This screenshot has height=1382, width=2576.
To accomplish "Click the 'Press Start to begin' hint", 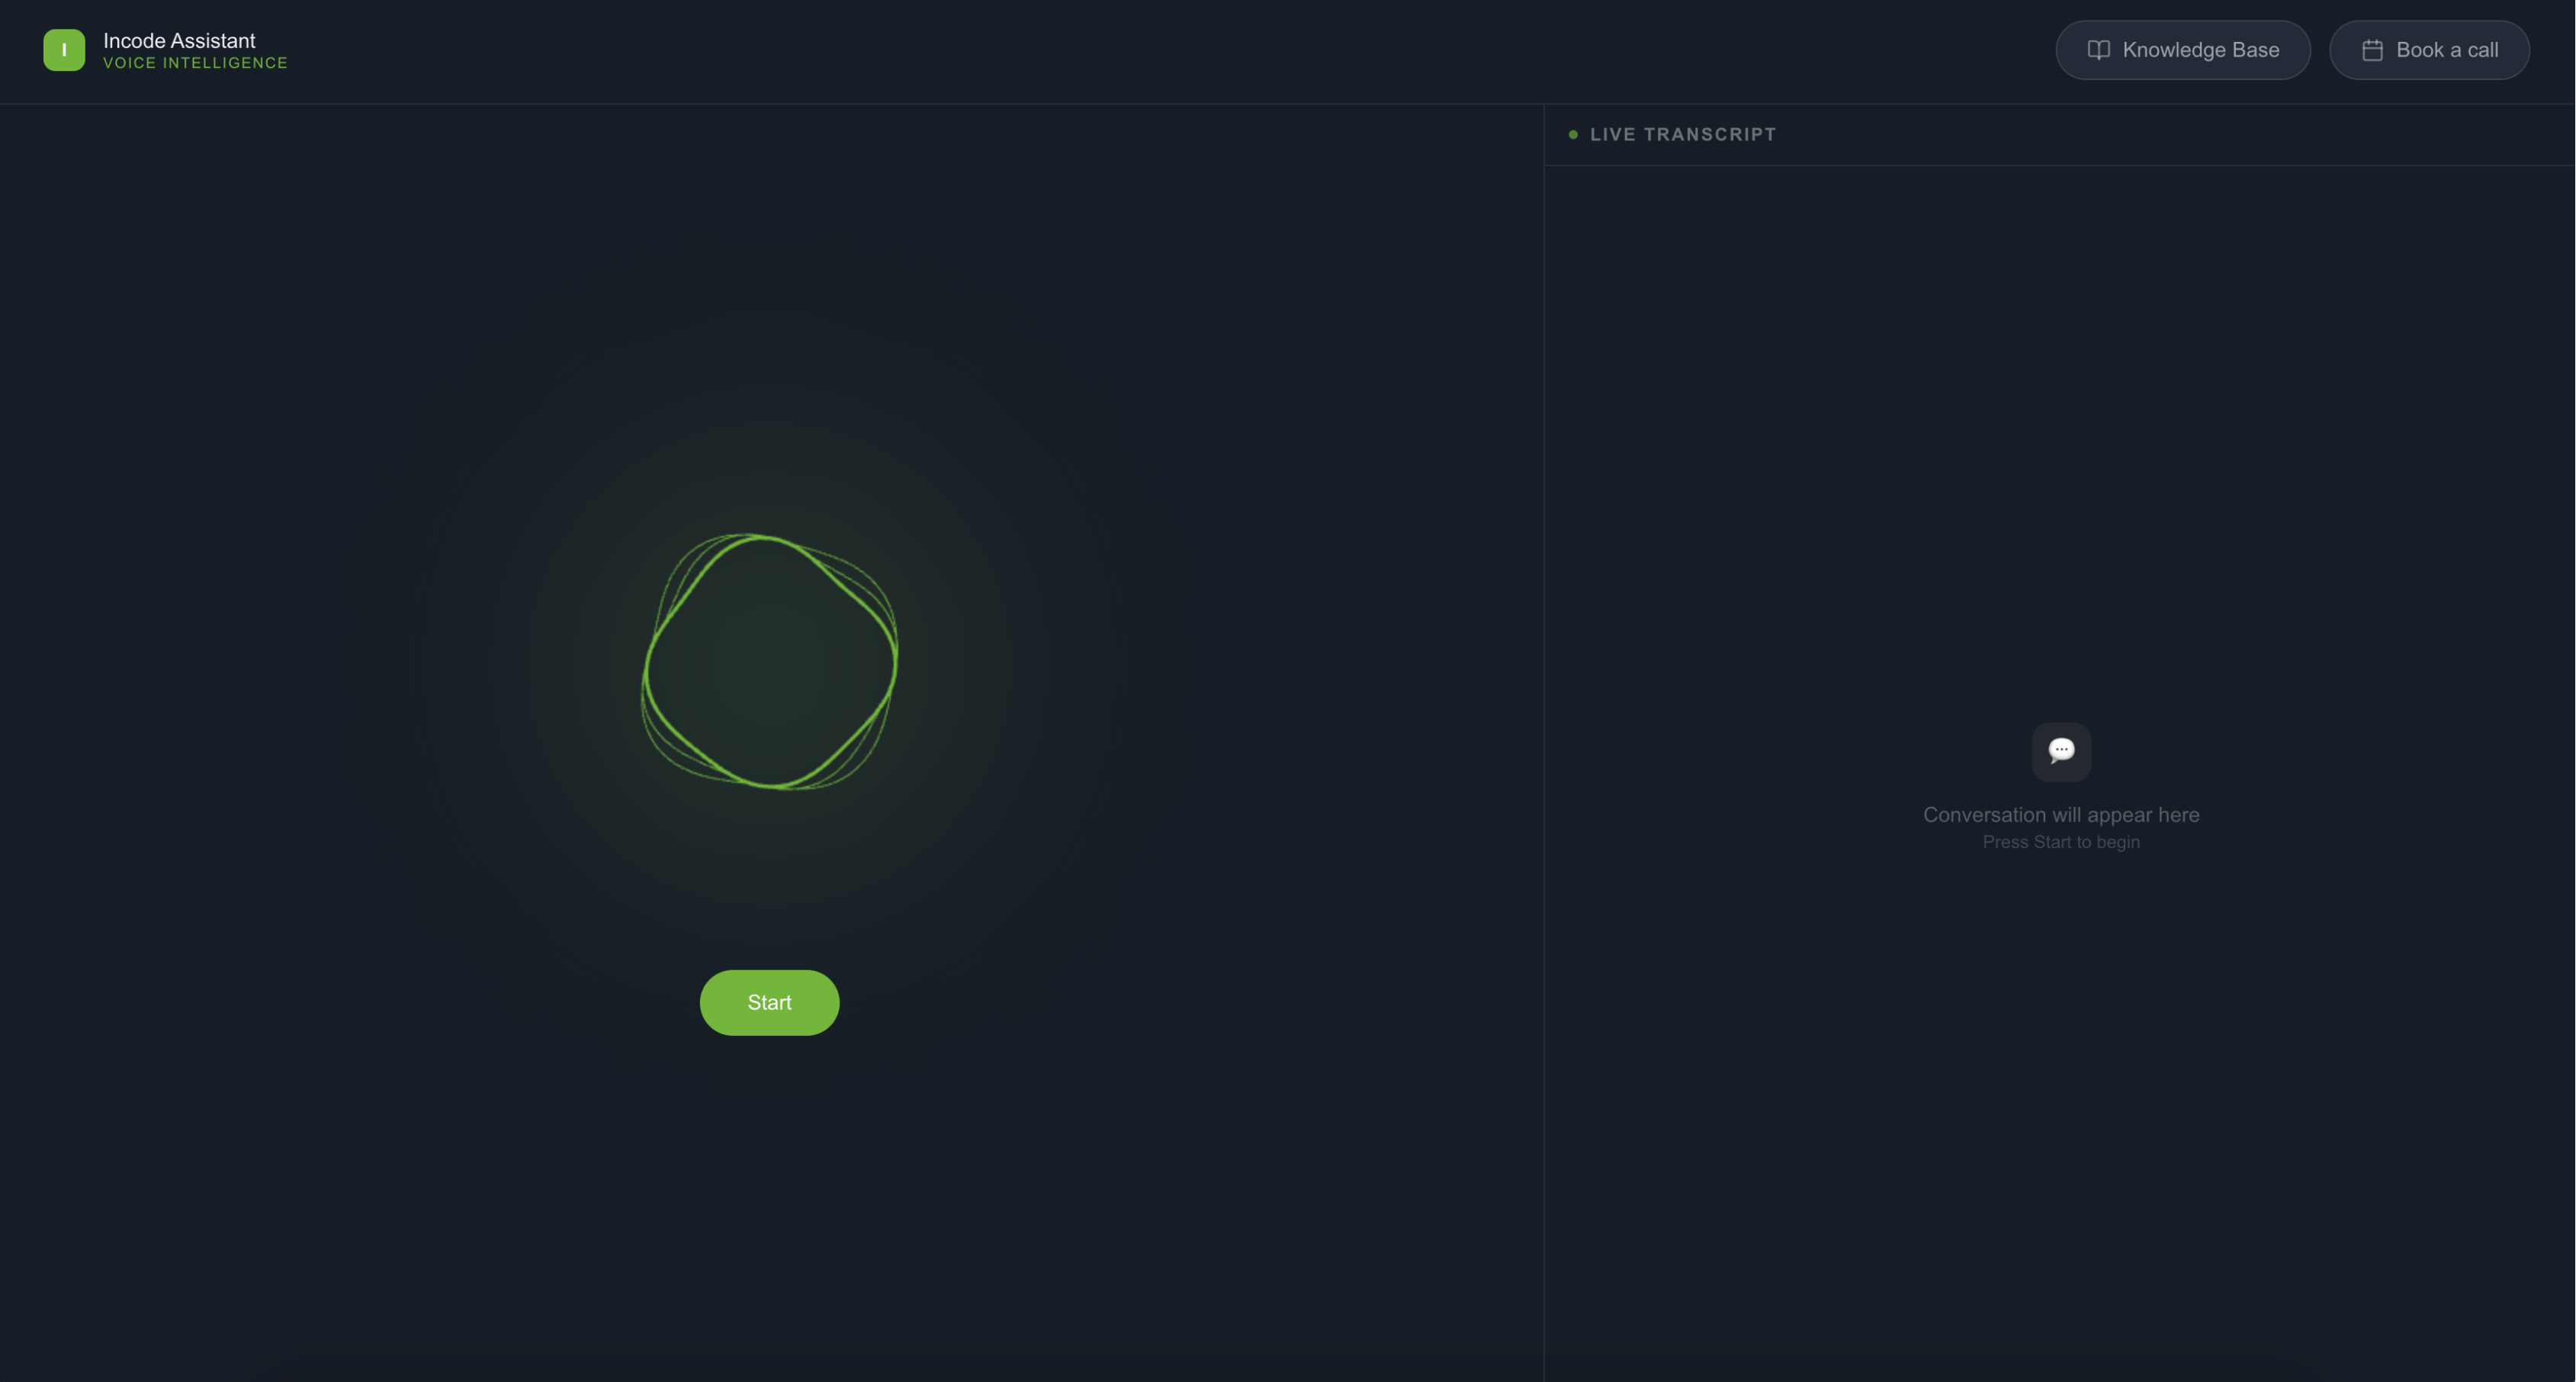I will [x=2060, y=842].
